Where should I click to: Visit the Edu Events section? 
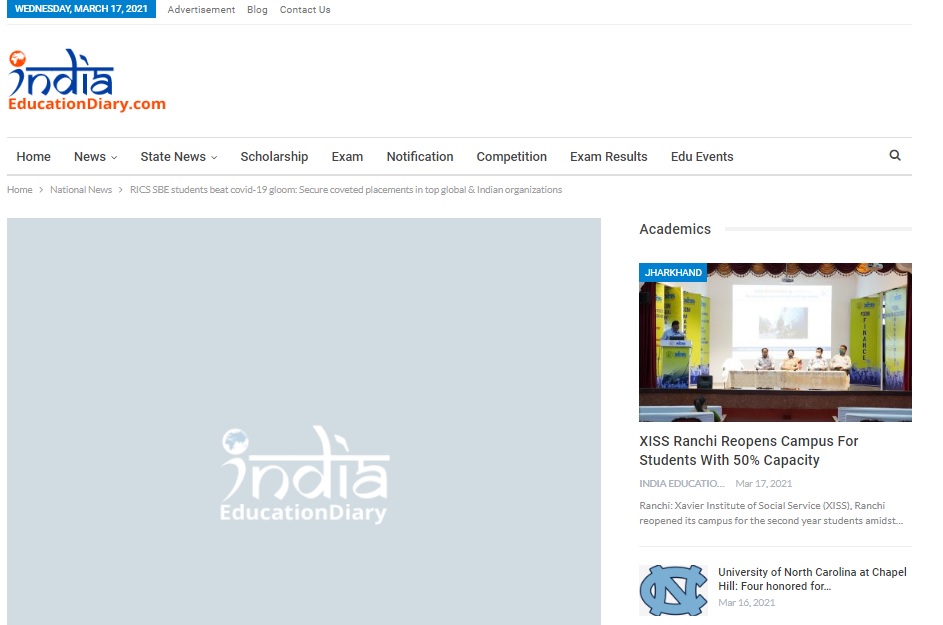click(702, 157)
